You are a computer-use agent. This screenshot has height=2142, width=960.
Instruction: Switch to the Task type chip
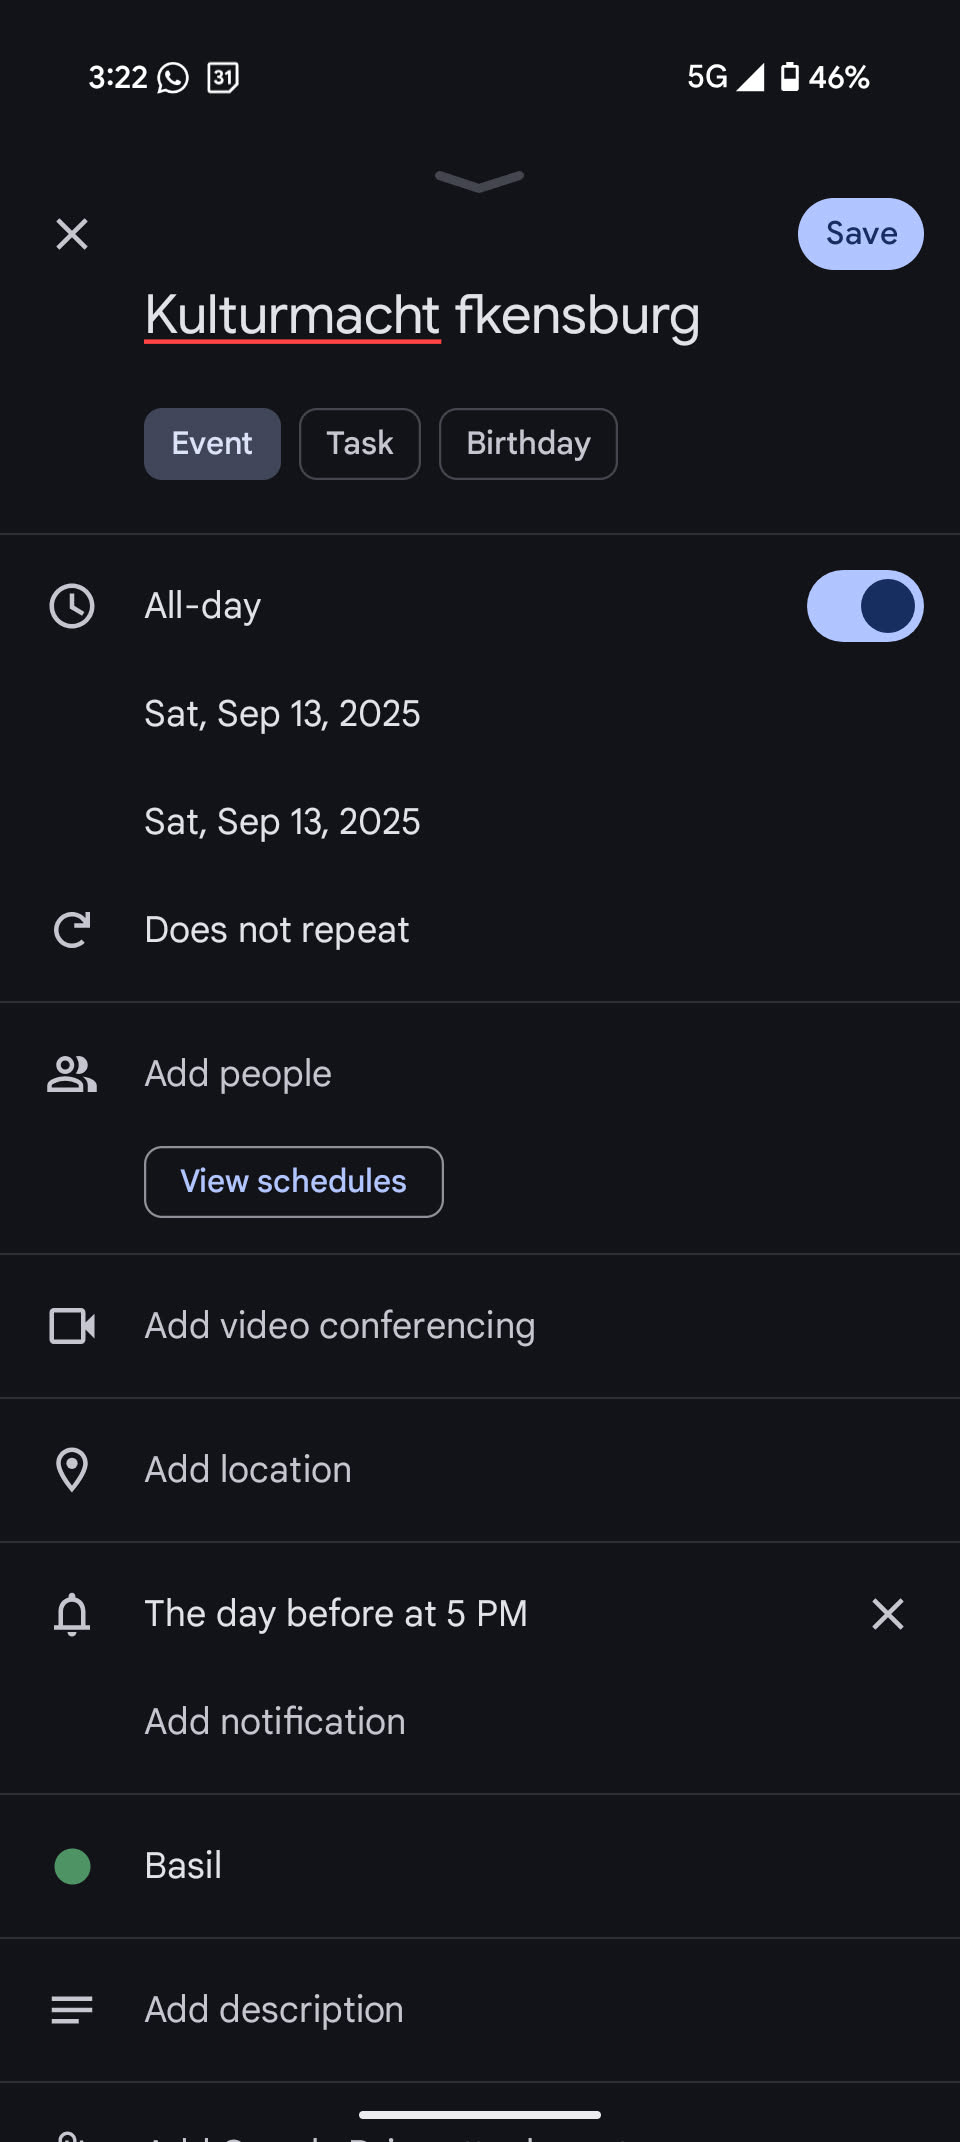coord(360,444)
